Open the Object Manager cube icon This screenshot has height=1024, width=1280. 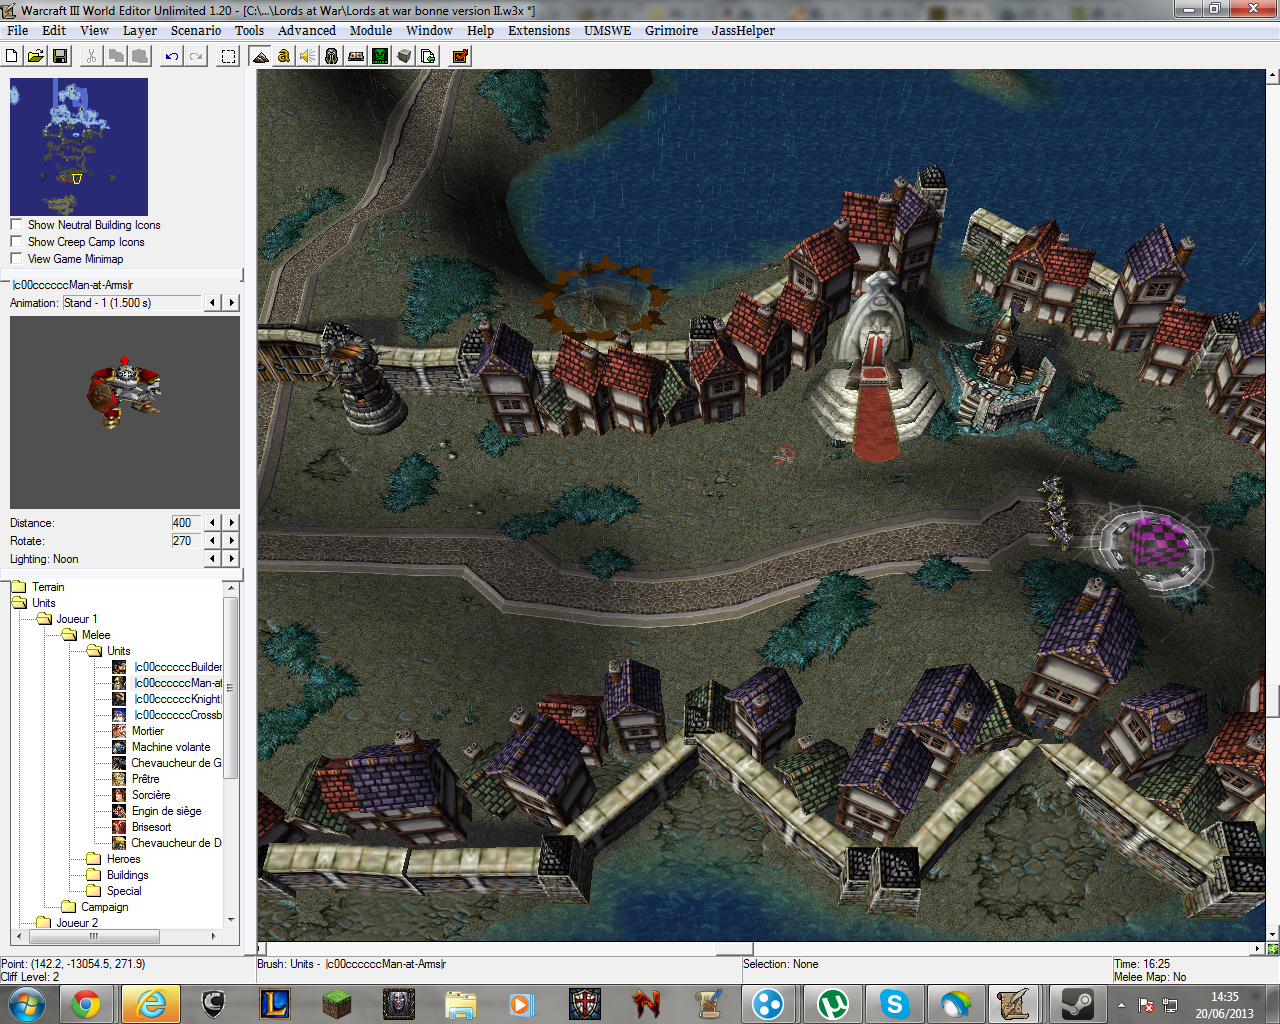[404, 56]
